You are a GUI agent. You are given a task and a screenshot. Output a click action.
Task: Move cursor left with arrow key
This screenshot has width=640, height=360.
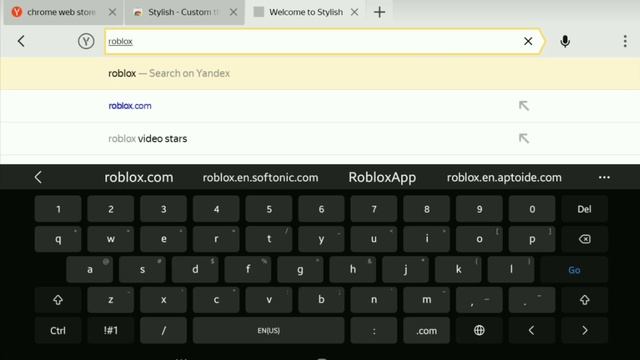[532, 330]
